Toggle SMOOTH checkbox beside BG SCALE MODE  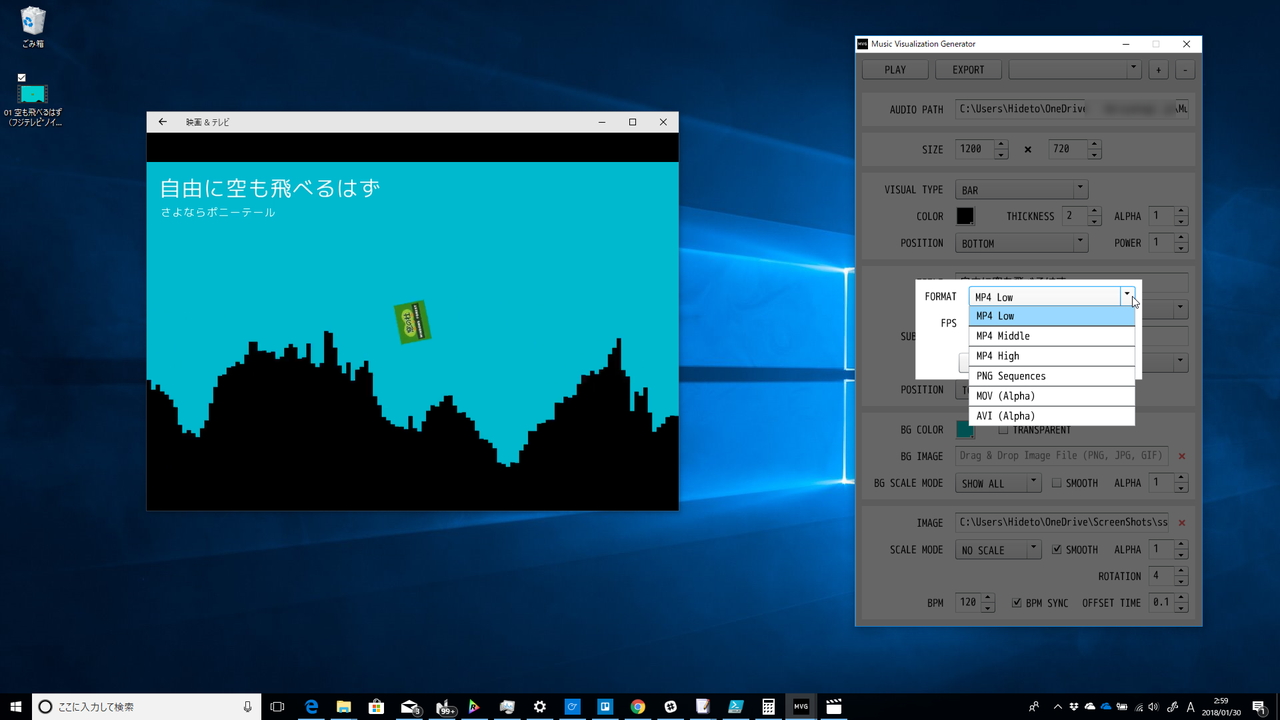(1056, 483)
